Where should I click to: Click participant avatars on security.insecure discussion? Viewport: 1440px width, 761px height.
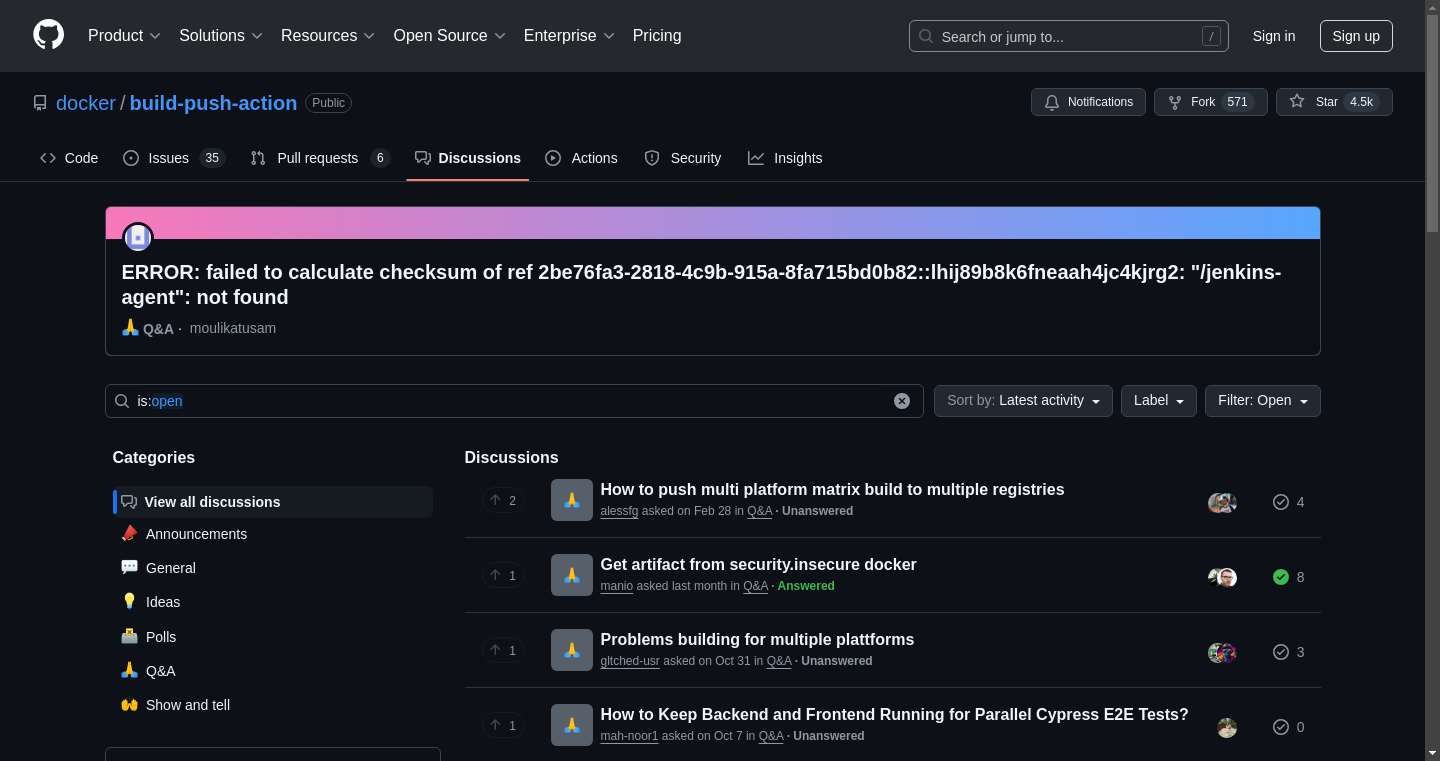[x=1222, y=577]
